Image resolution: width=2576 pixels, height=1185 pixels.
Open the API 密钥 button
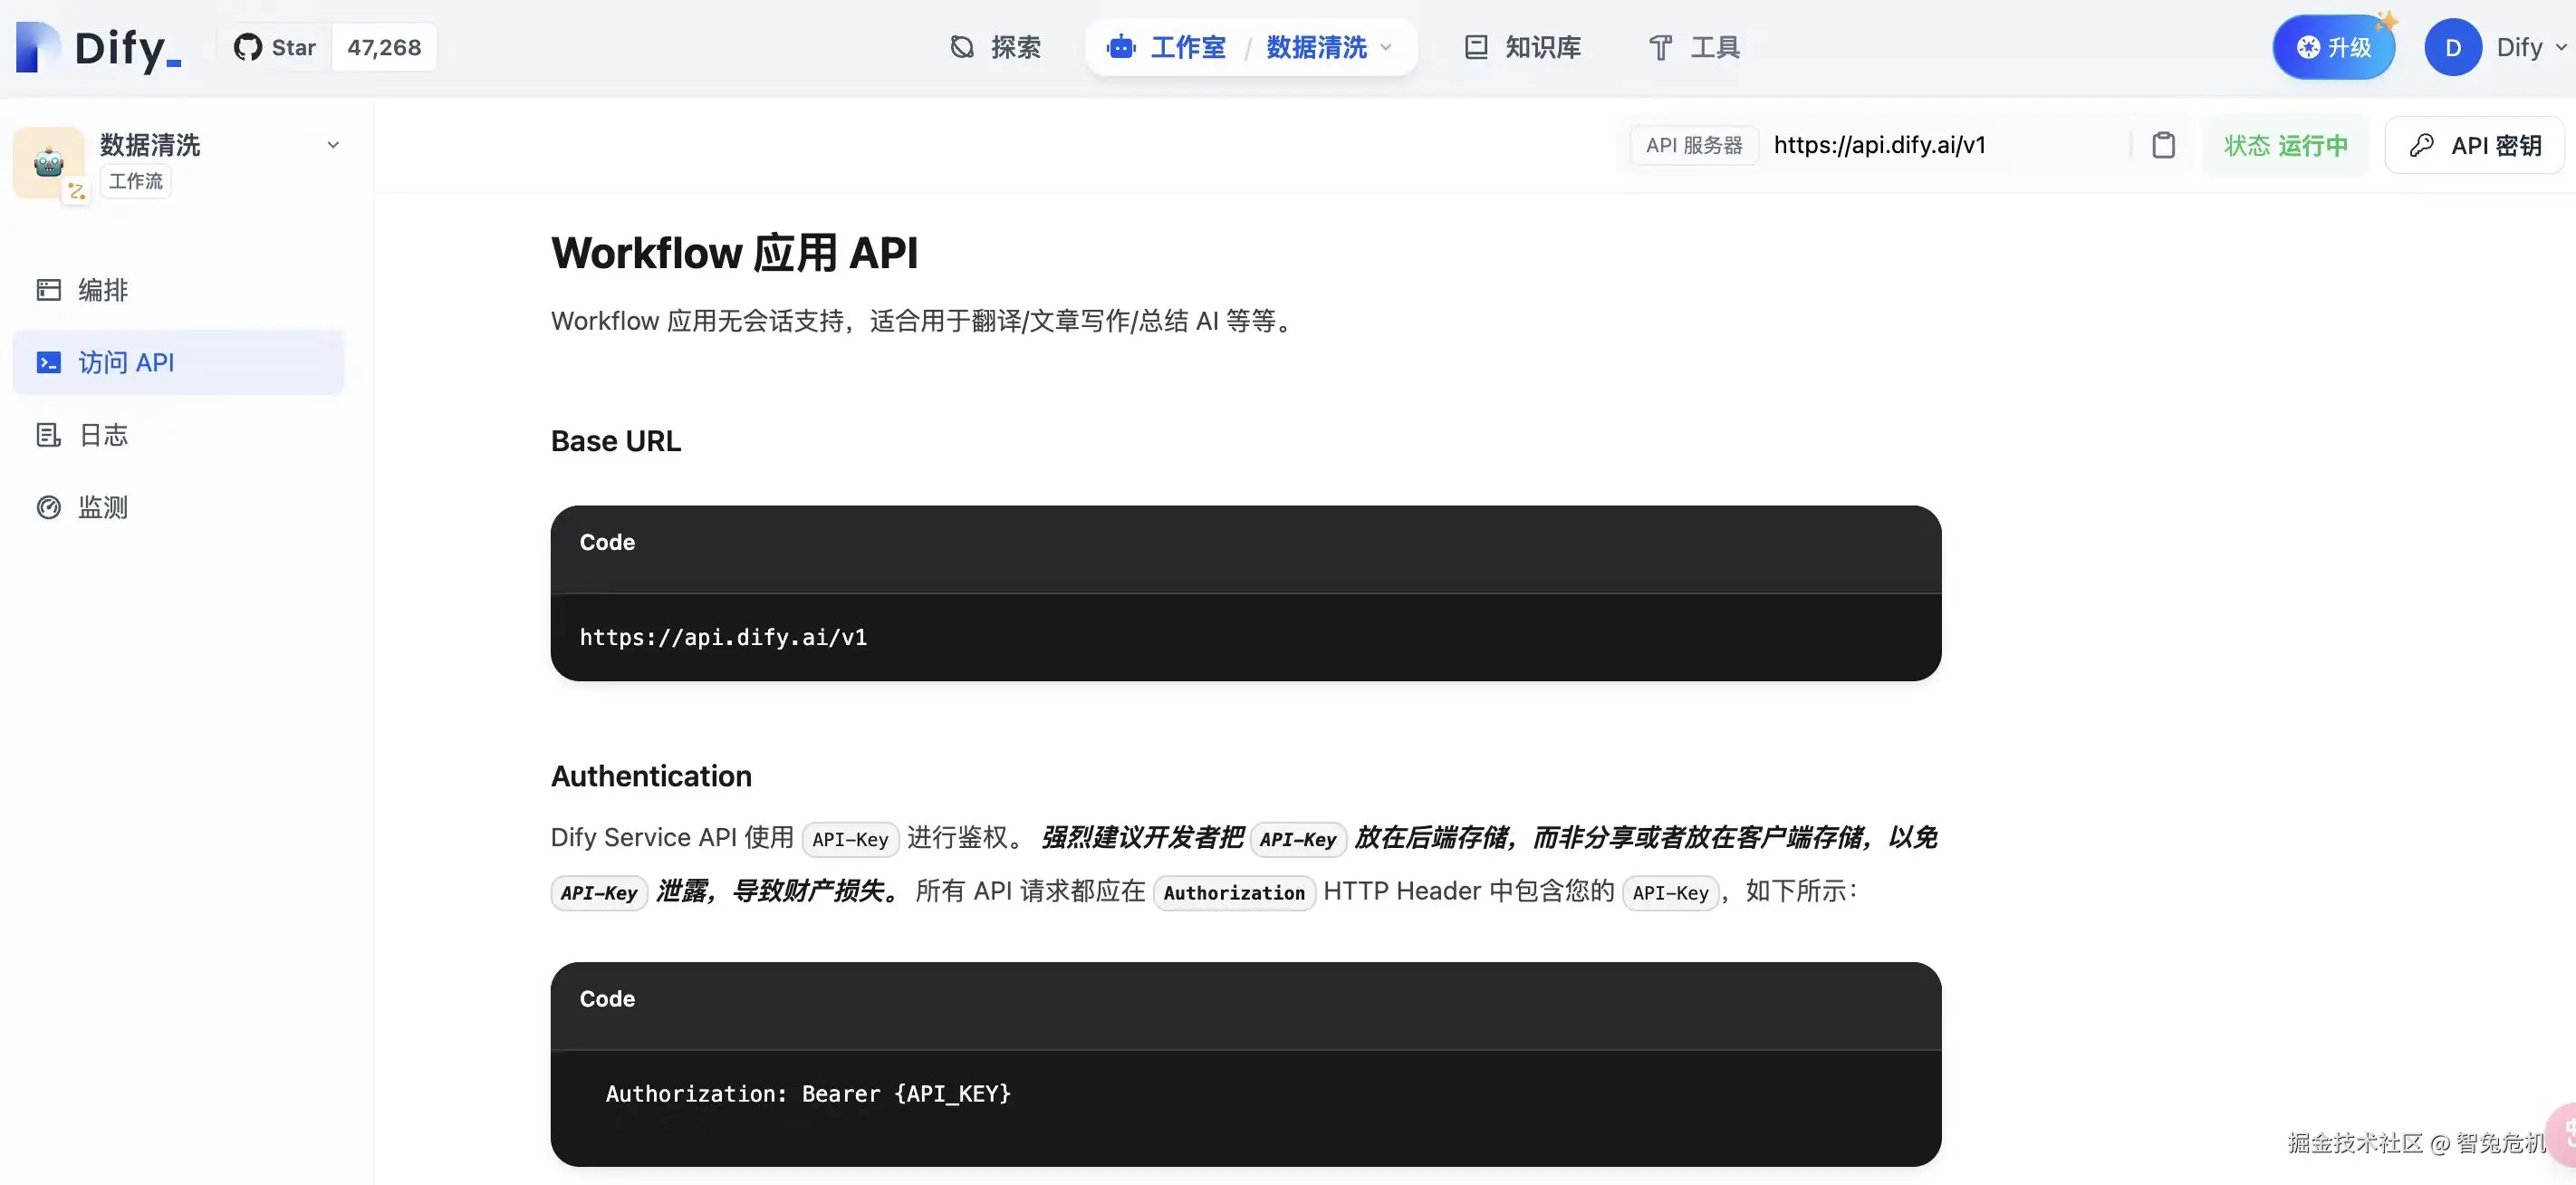point(2475,145)
